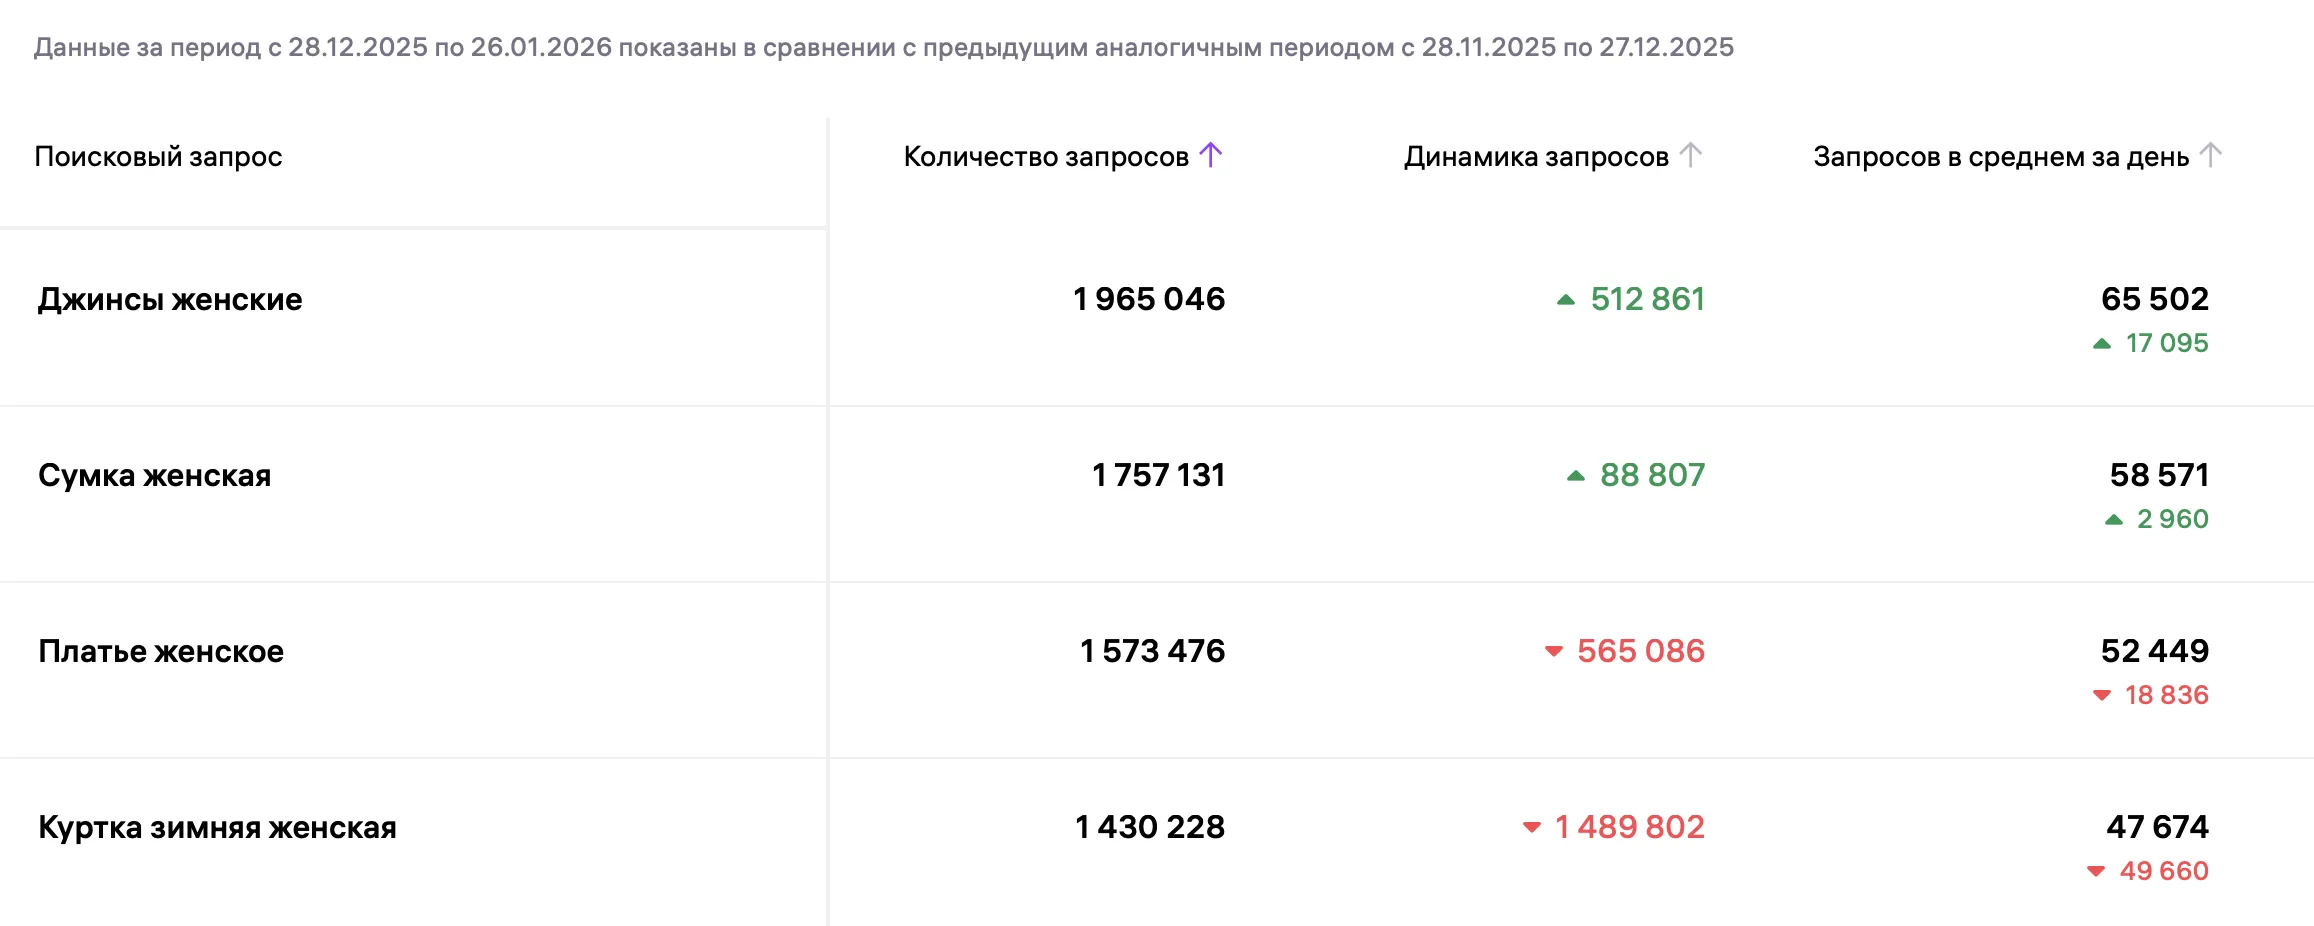This screenshot has height=926, width=2314.
Task: Click the green up-triangle near 17 095
Action: pyautogui.click(x=2100, y=343)
